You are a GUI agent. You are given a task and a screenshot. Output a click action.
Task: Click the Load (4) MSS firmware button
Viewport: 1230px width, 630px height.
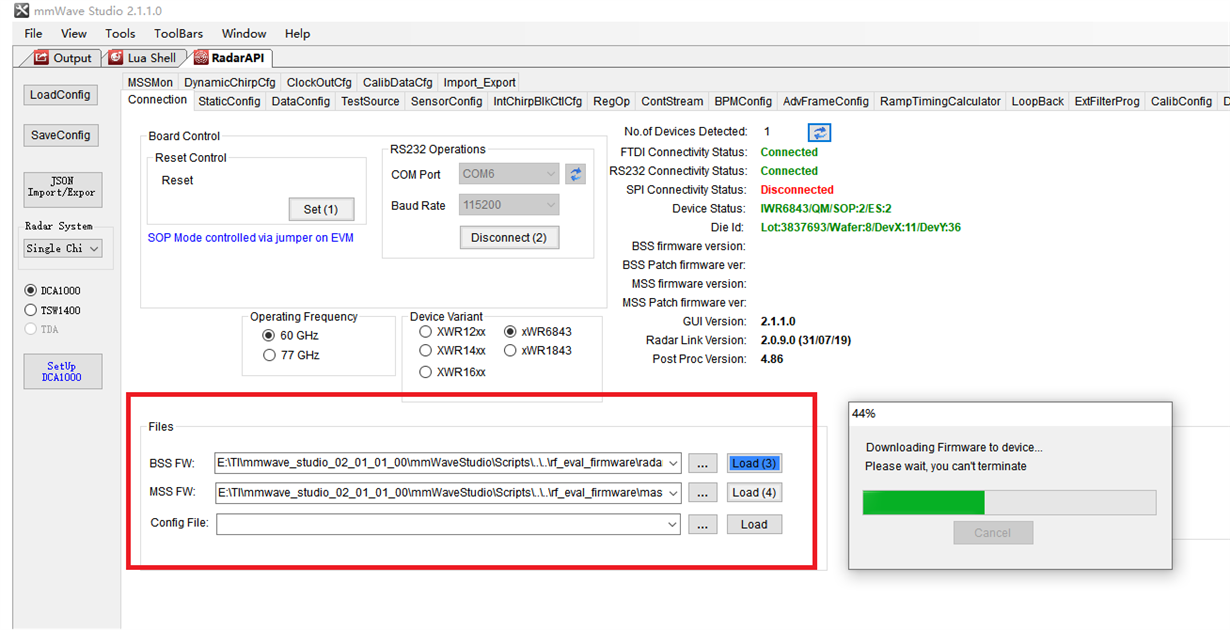click(x=754, y=493)
